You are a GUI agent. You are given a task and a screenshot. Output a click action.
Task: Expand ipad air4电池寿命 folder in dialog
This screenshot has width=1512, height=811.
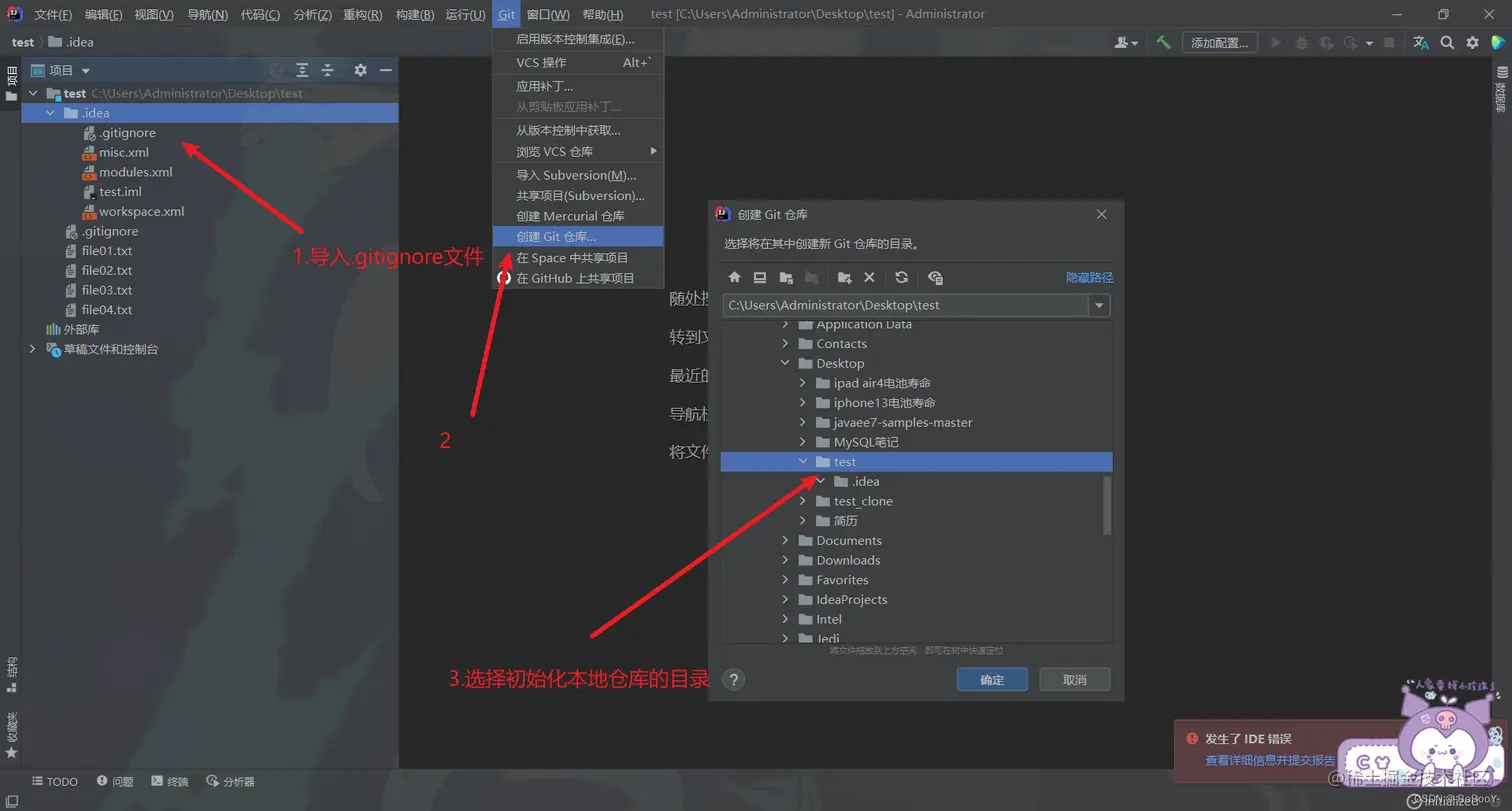[x=803, y=383]
